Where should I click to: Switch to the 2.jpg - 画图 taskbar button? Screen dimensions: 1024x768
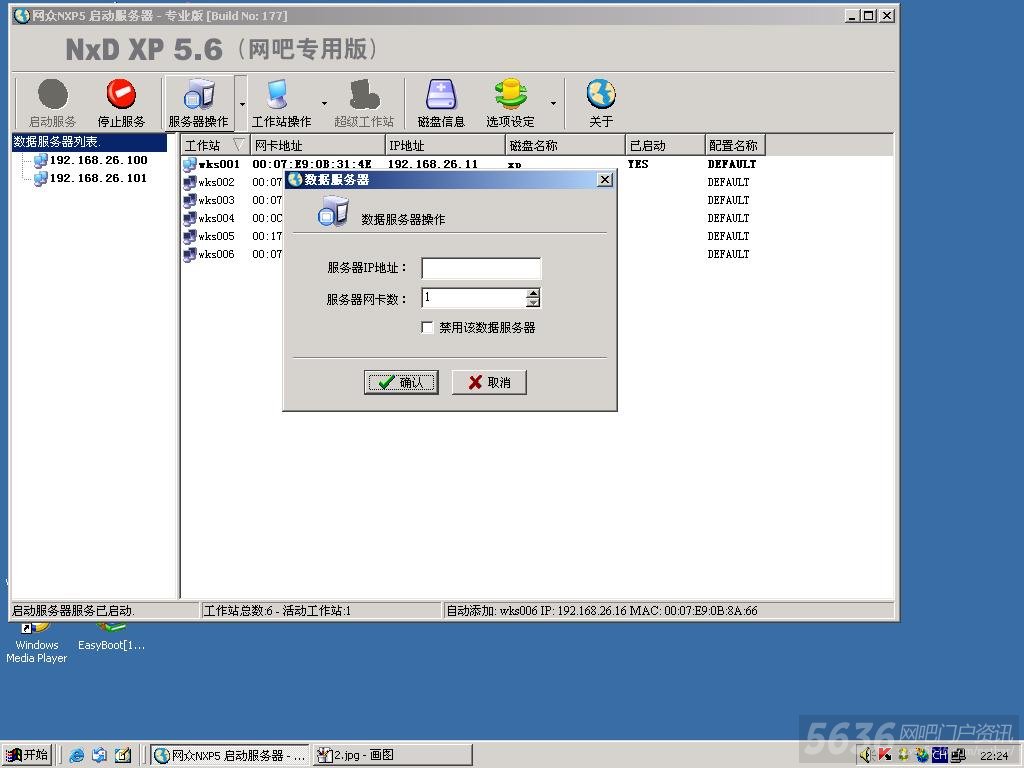point(392,755)
